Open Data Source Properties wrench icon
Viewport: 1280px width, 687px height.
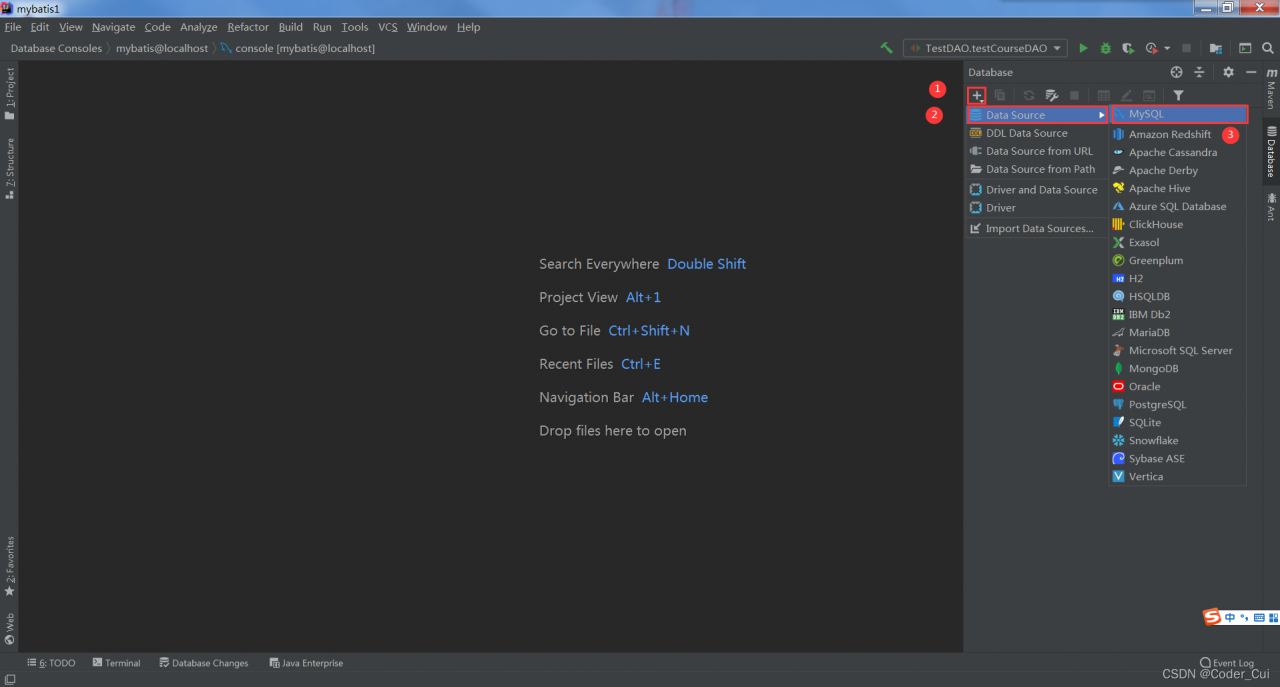click(x=1051, y=95)
